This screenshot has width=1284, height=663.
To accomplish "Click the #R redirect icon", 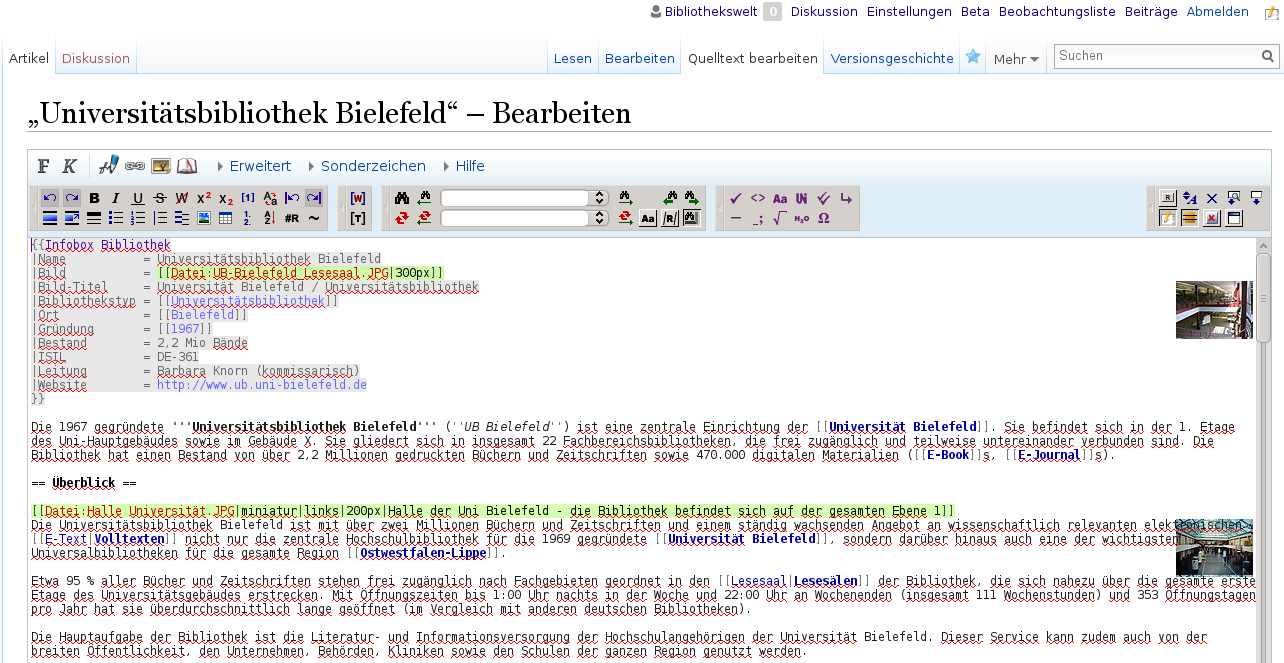I will pyautogui.click(x=292, y=218).
